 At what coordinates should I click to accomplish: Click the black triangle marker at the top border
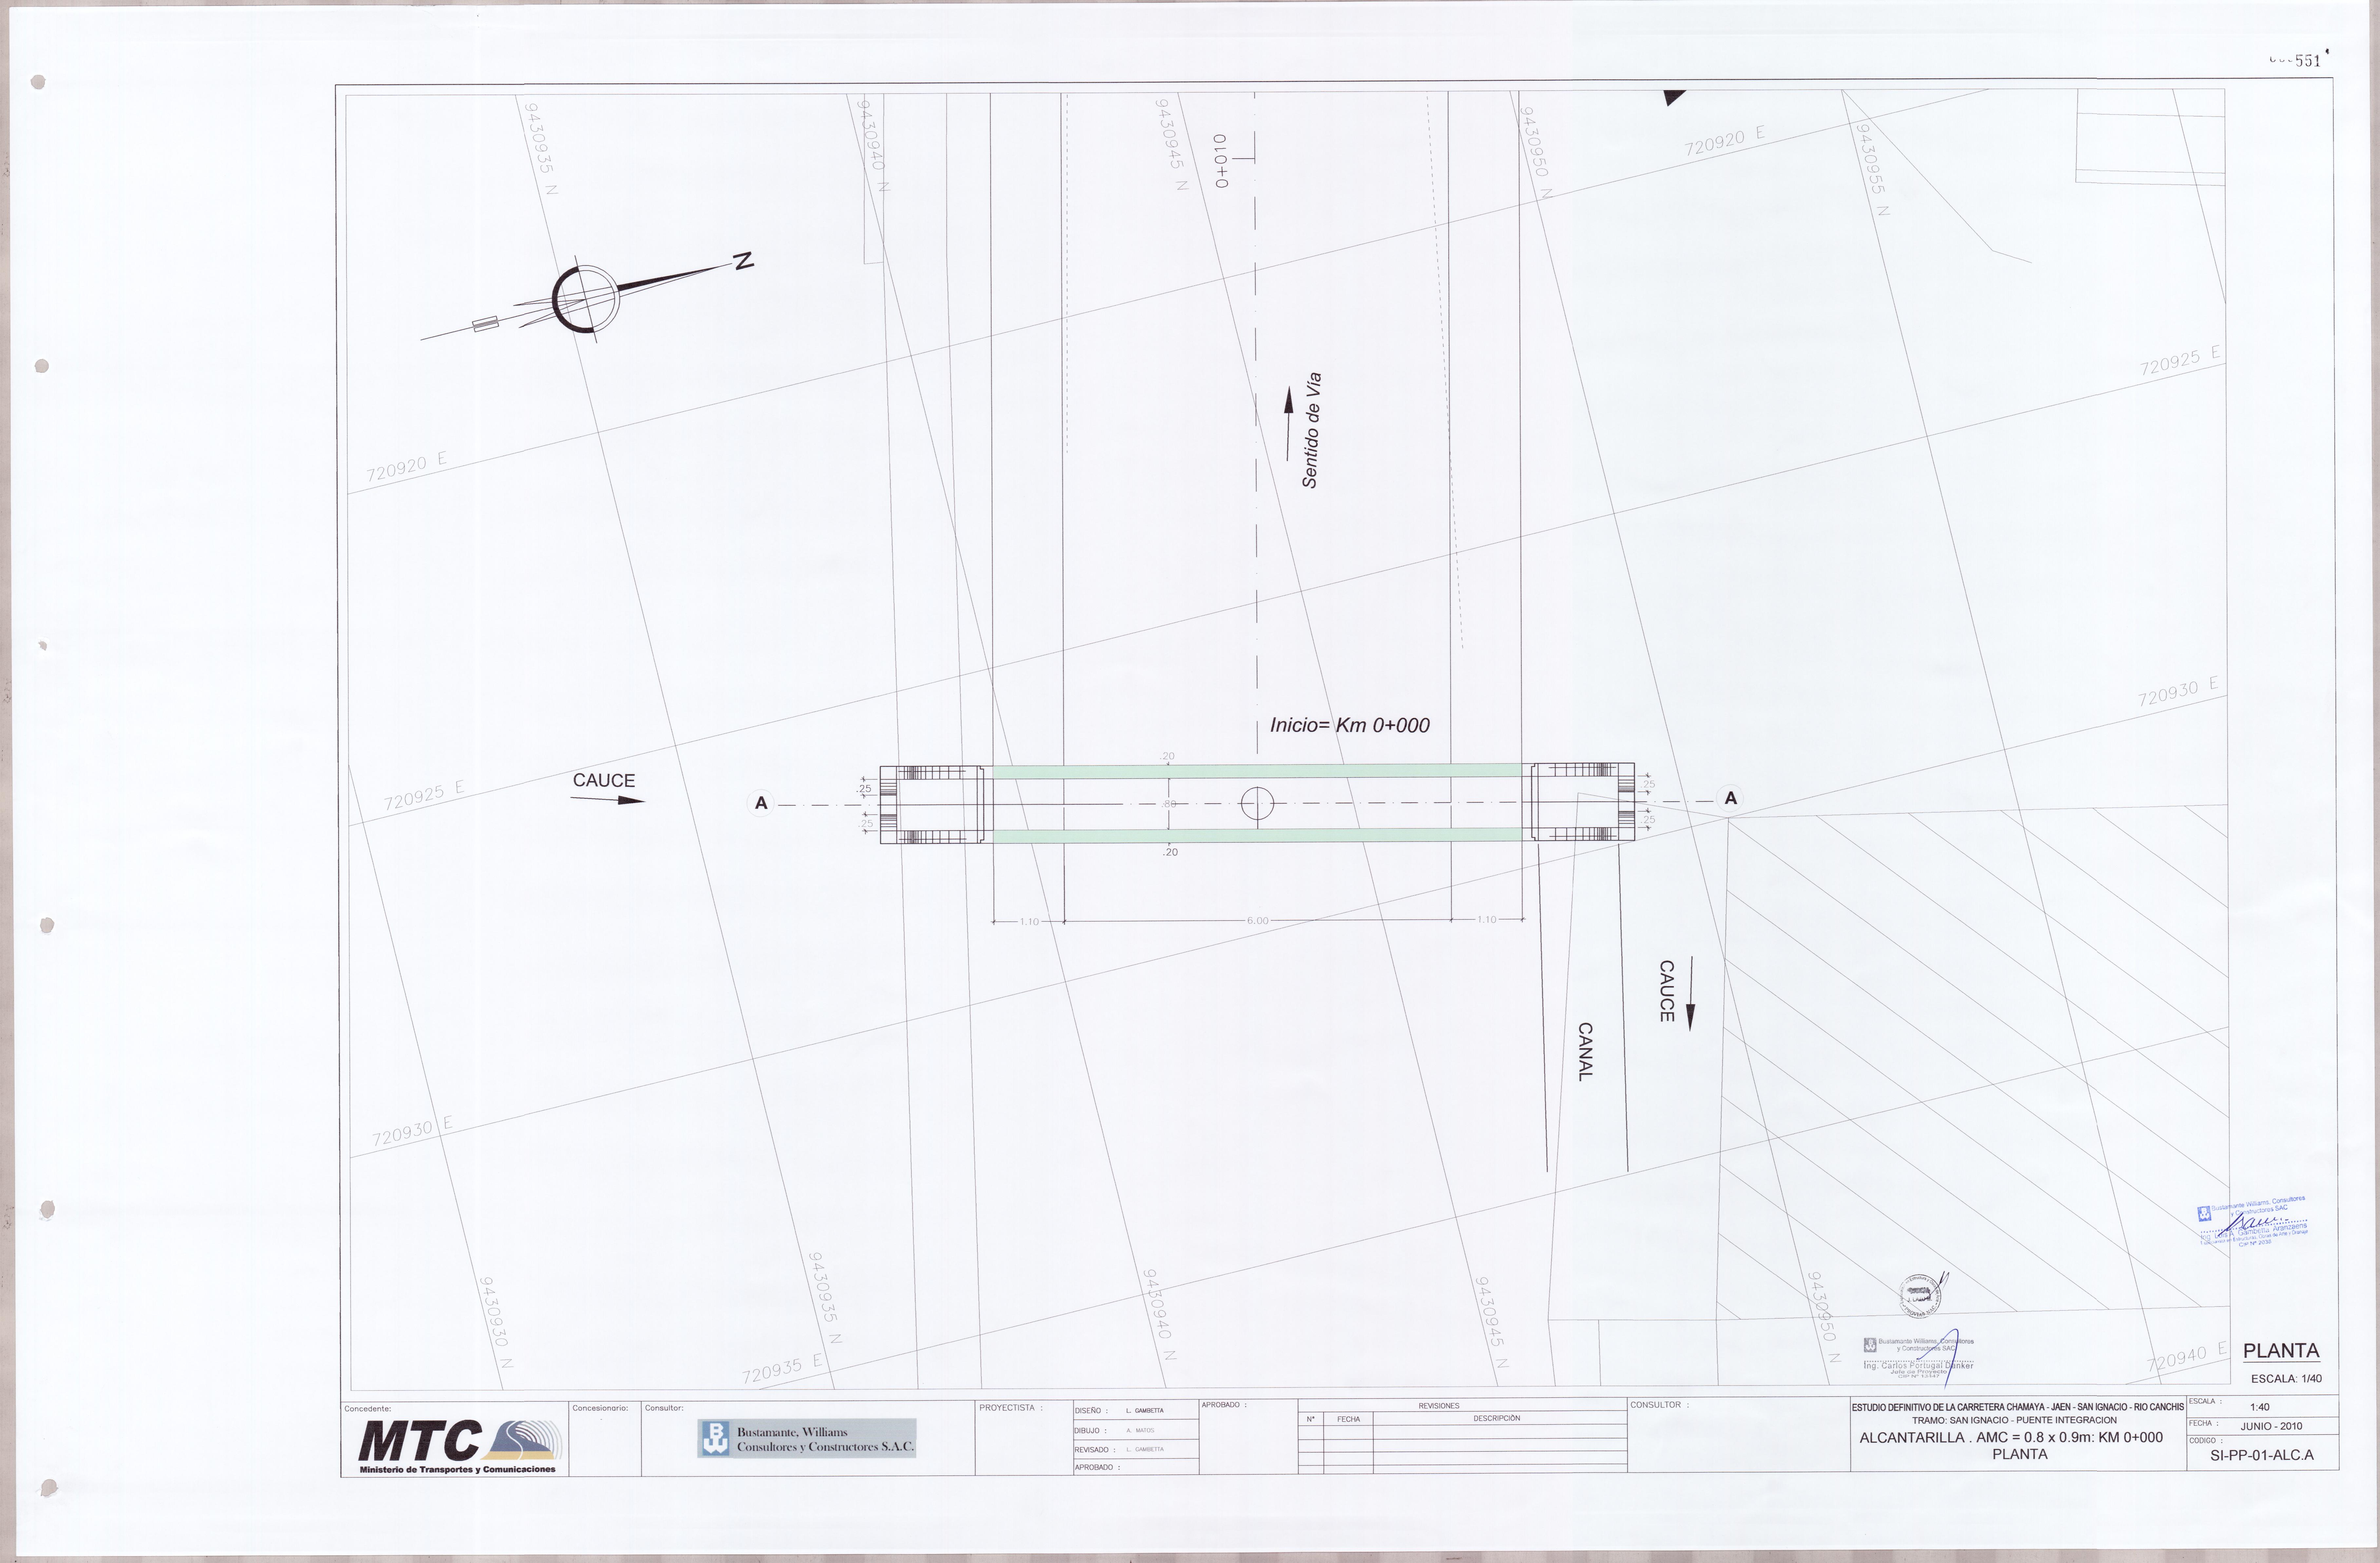1674,97
